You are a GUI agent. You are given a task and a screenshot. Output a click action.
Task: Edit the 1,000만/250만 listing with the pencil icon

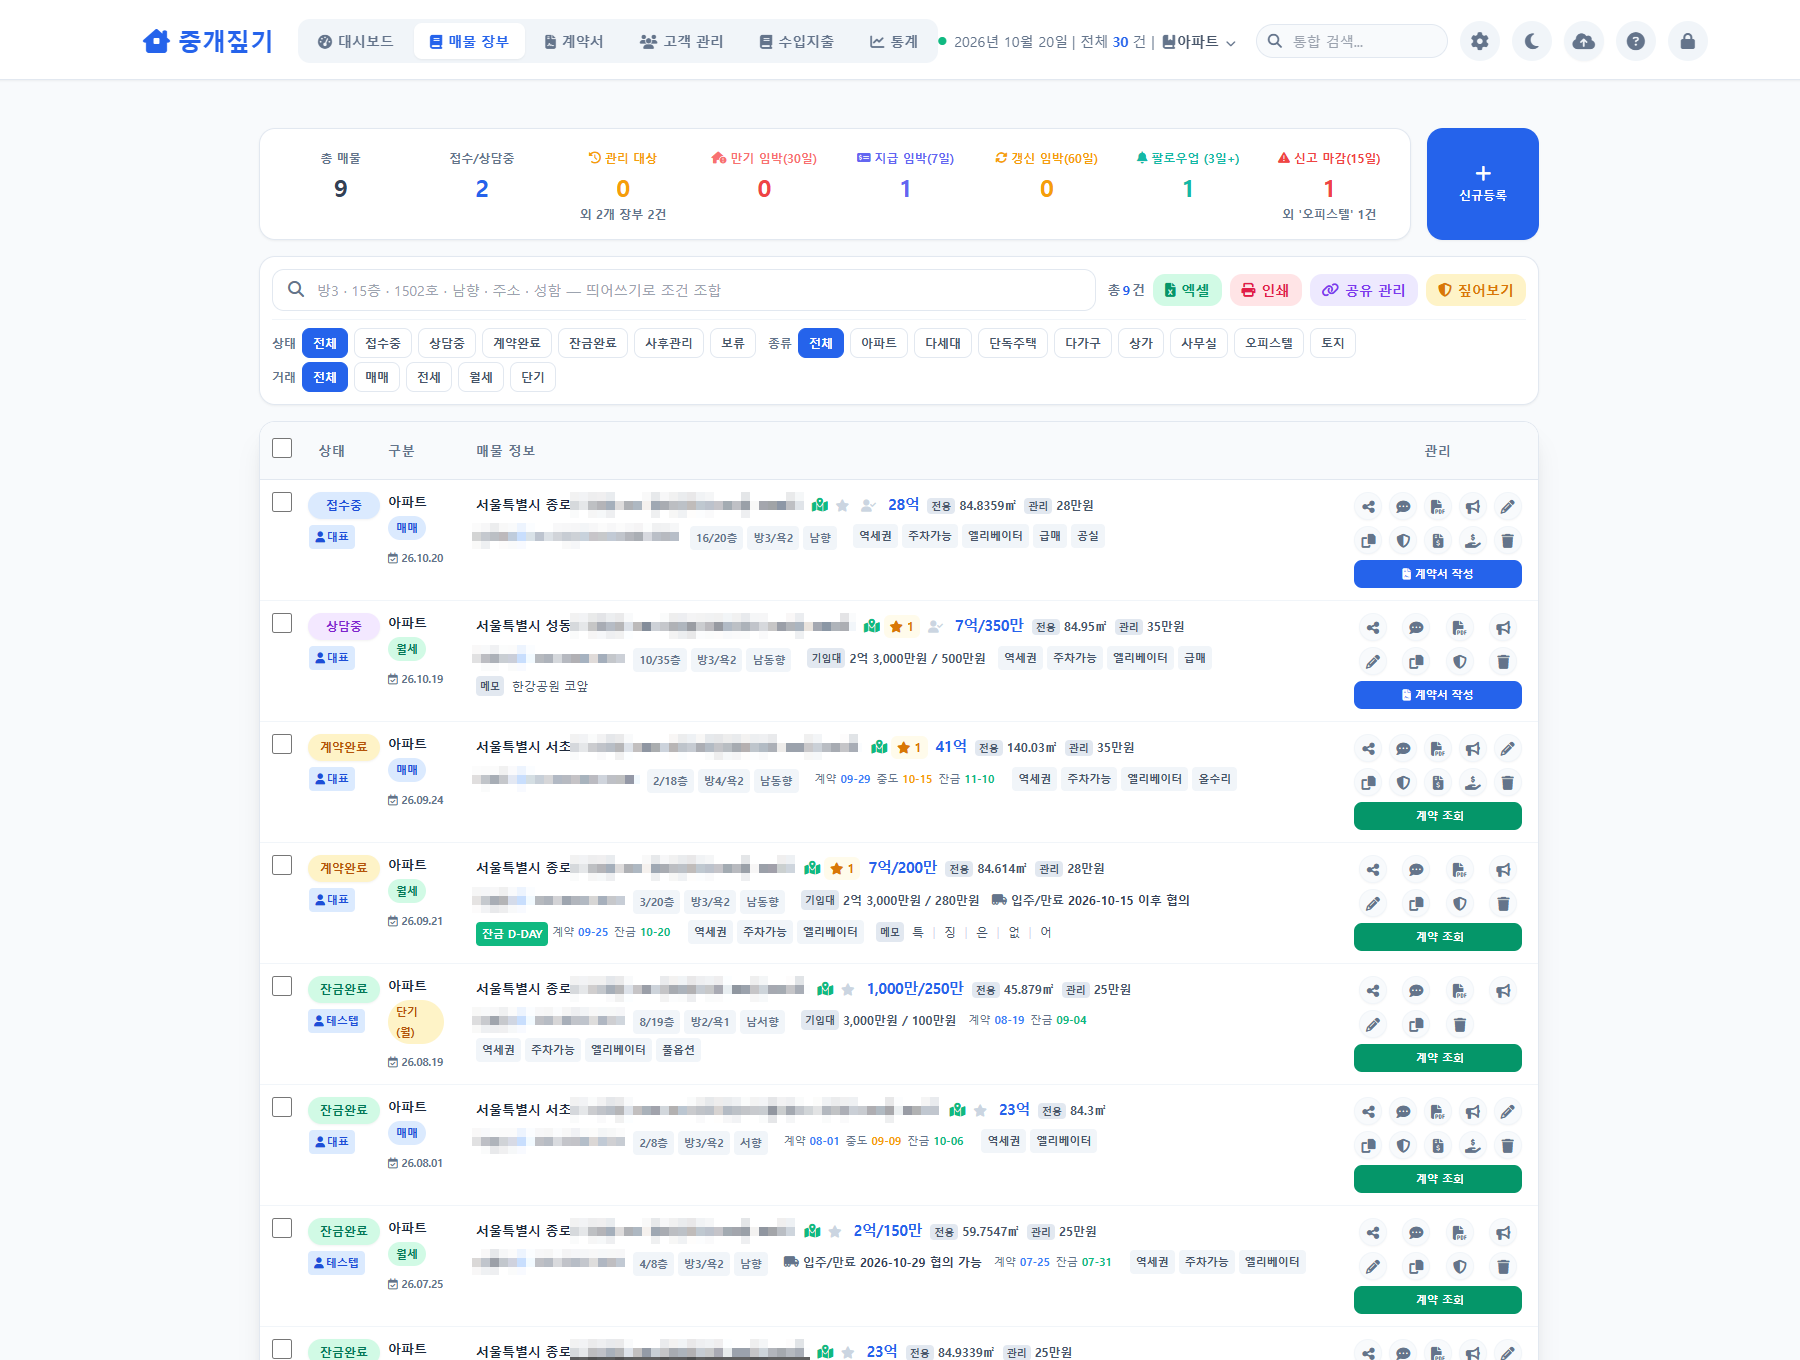(x=1373, y=1025)
